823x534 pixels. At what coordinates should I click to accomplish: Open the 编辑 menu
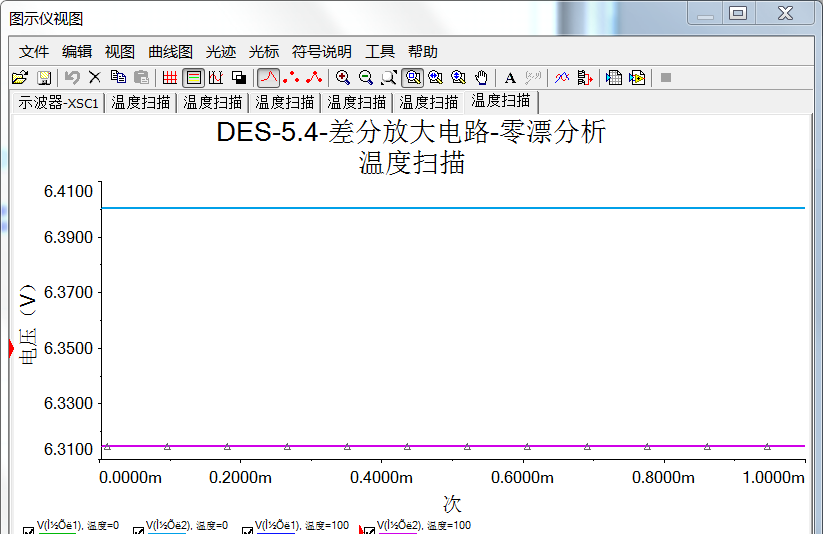coord(77,51)
